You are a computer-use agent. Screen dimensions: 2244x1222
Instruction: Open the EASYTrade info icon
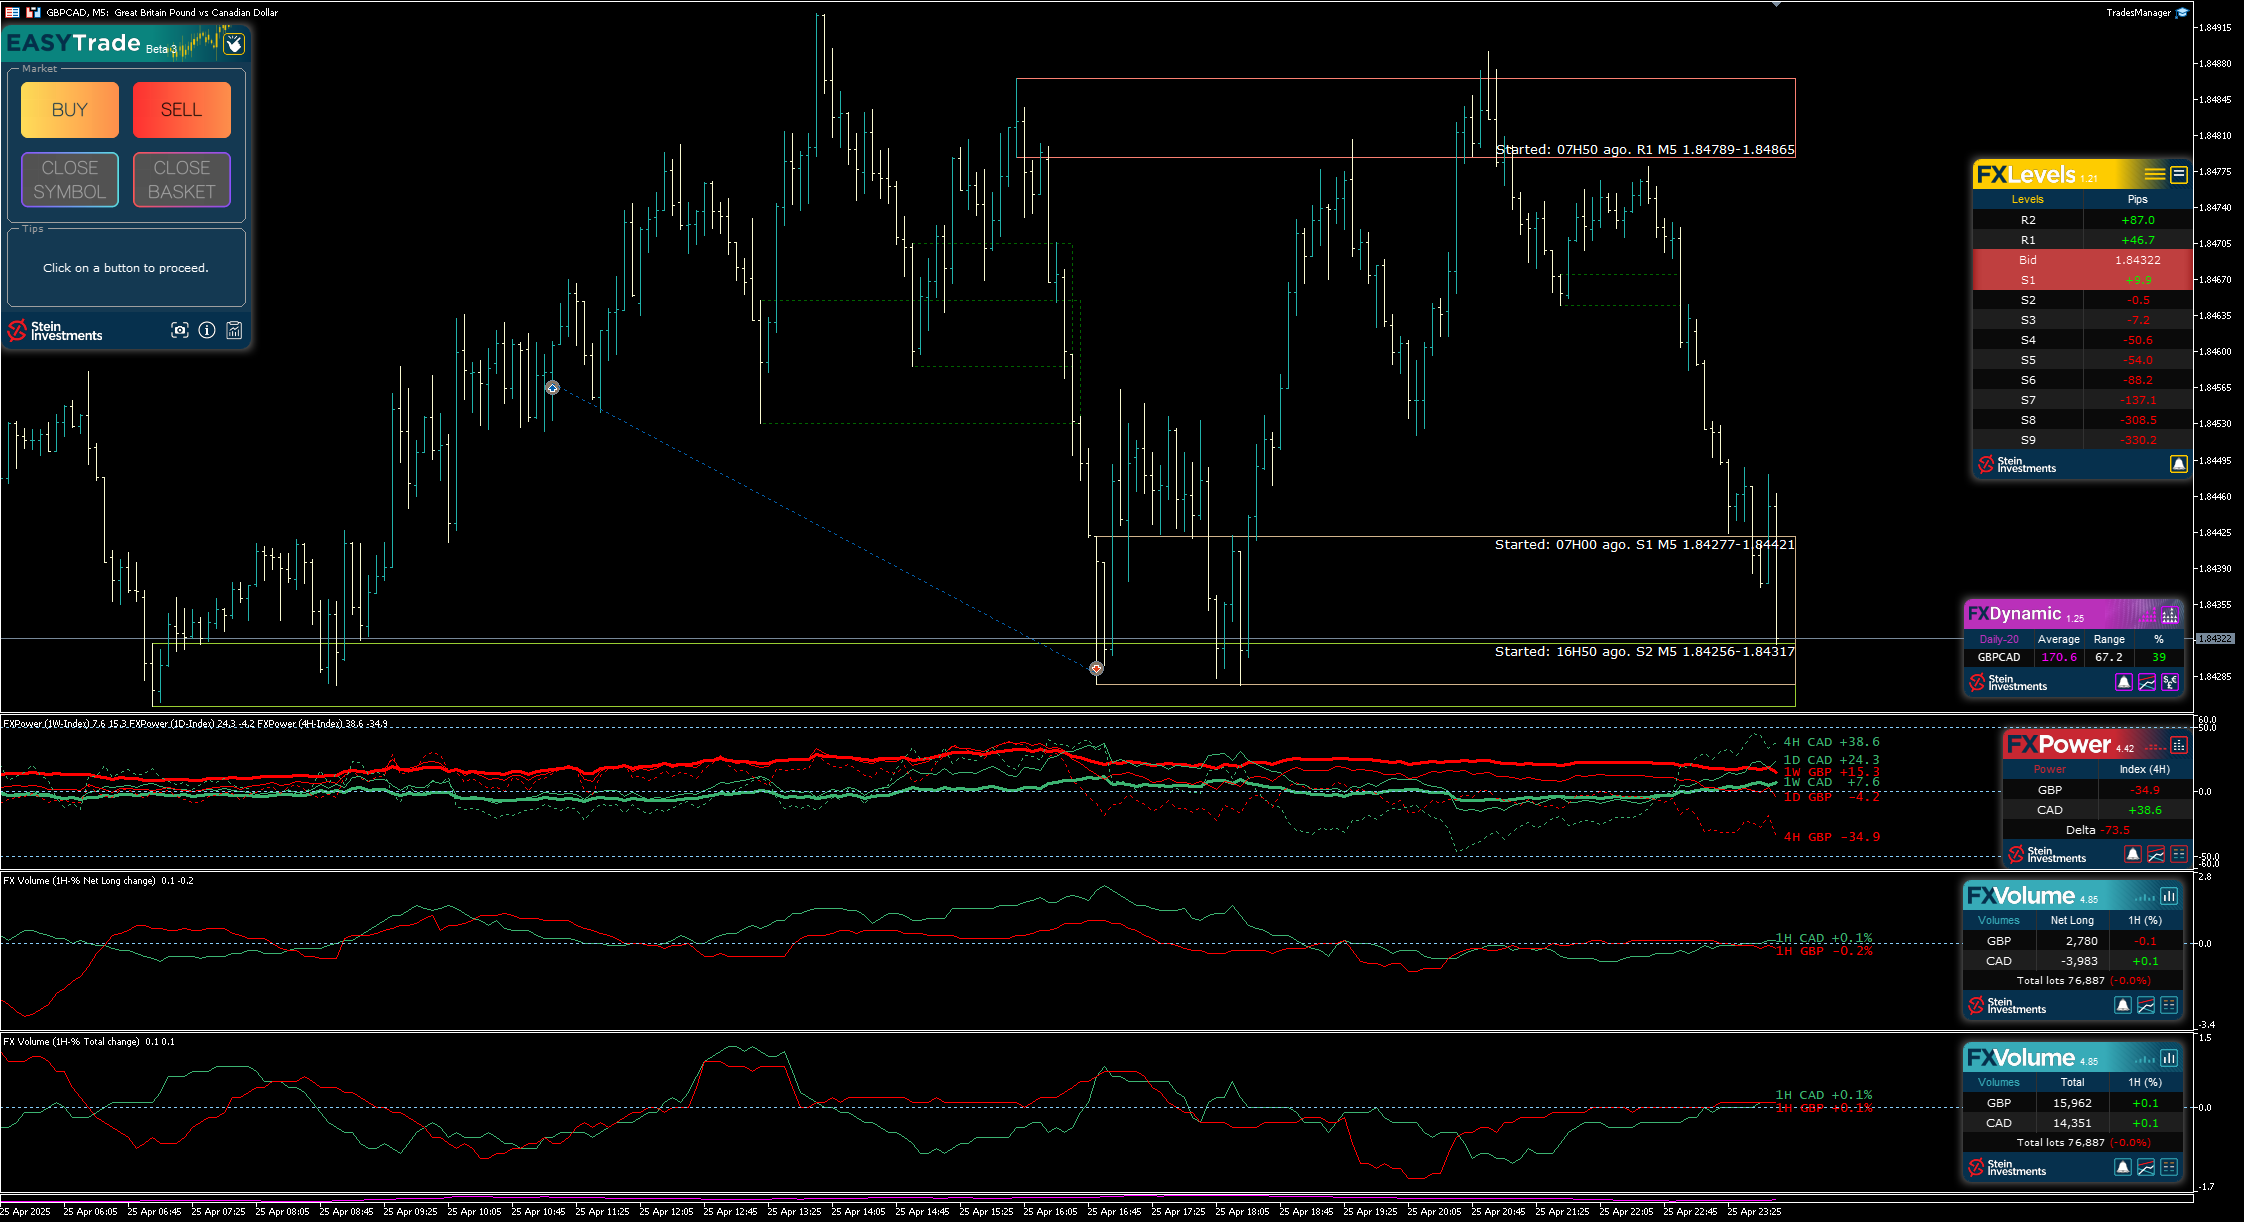pos(207,330)
